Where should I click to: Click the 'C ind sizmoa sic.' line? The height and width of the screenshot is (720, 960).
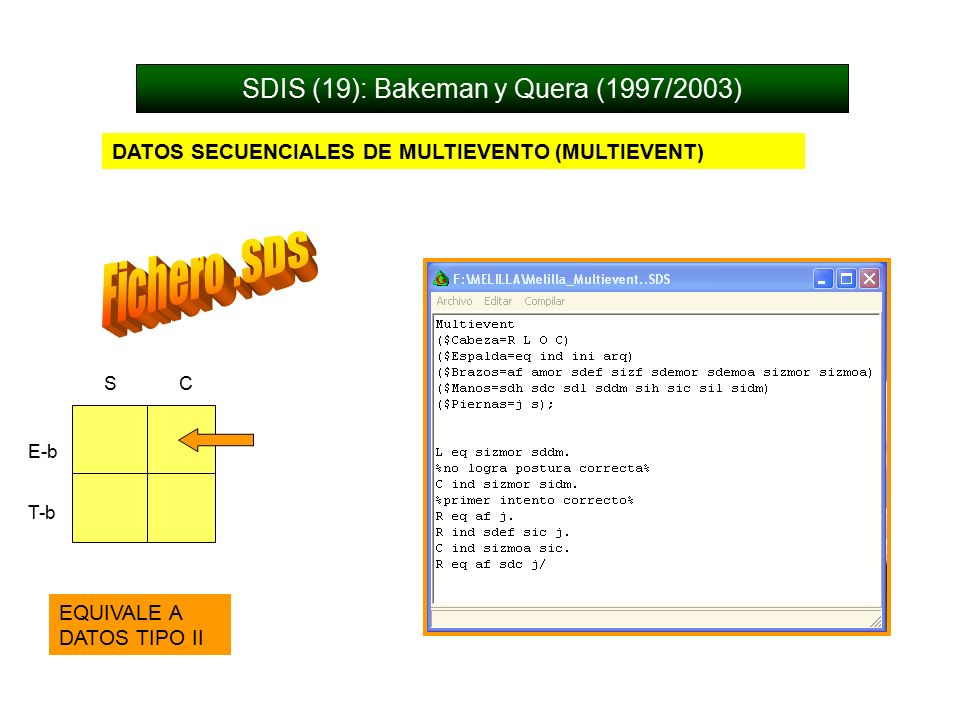coord(502,548)
